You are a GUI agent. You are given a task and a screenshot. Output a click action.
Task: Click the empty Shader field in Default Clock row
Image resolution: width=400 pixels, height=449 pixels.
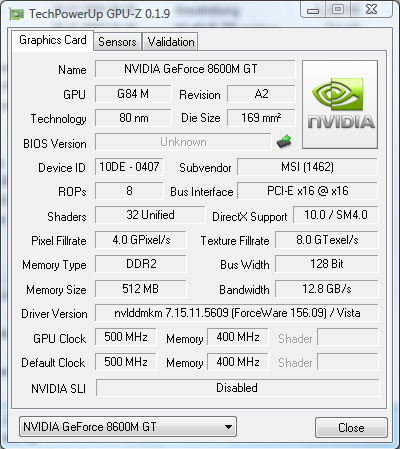[348, 362]
